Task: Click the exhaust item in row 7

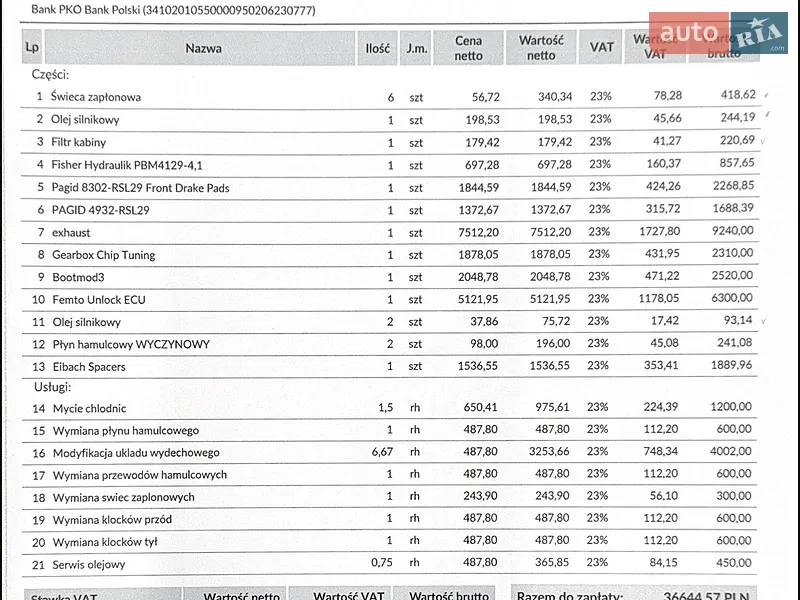Action: (71, 233)
